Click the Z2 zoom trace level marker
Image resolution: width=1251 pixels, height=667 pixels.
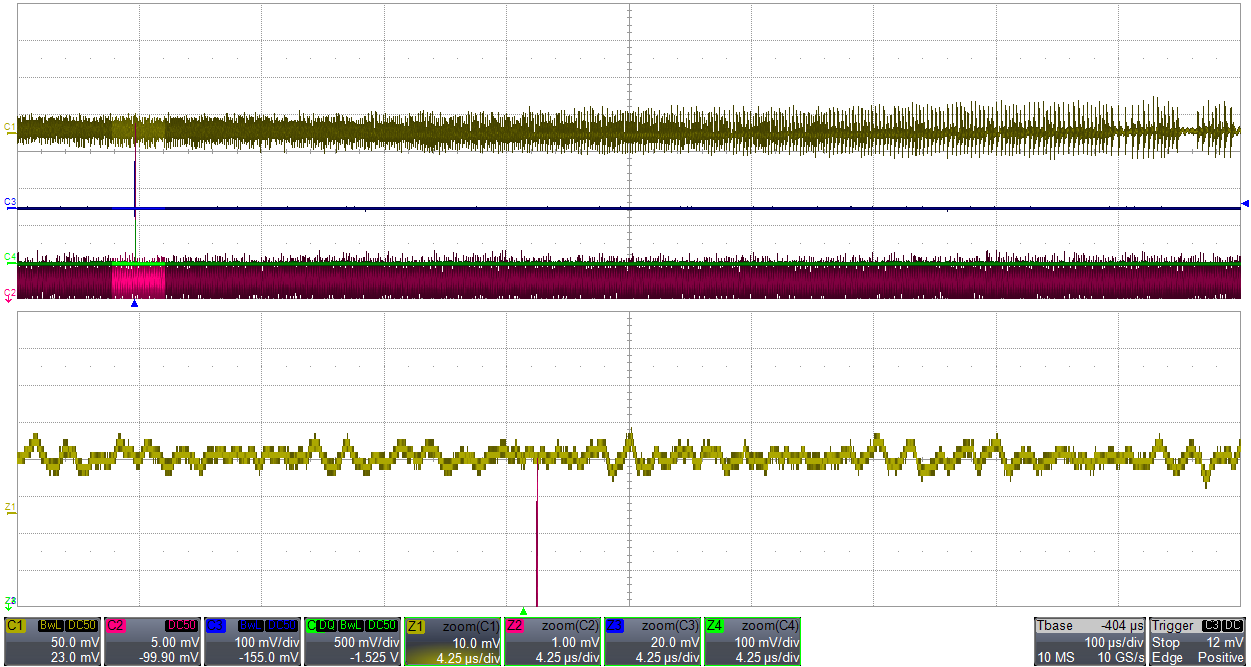[10, 602]
